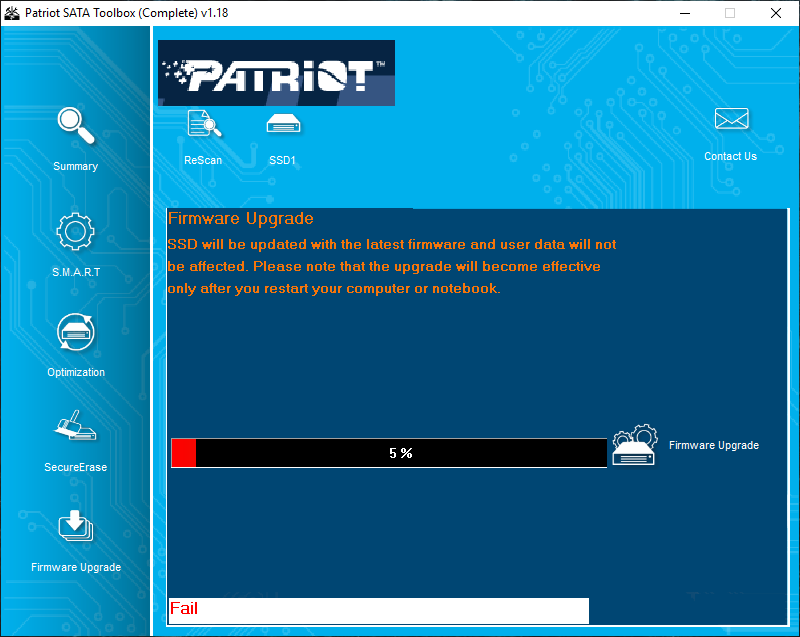The image size is (800, 637).
Task: Close the Patriot SATA Toolbox window
Action: (776, 13)
